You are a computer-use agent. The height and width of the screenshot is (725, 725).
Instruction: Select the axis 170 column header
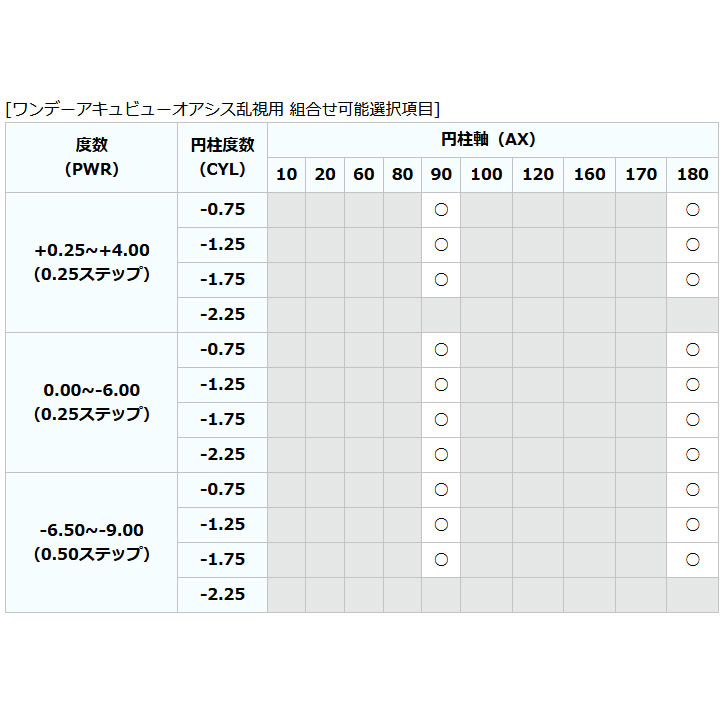tap(641, 175)
